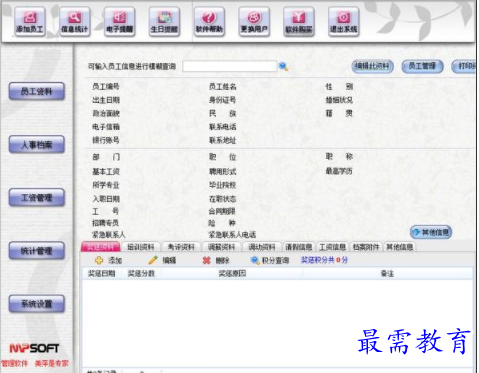Screen dimensions: 479x373
Task: Switch to the 培训资料 tab
Action: 141,247
